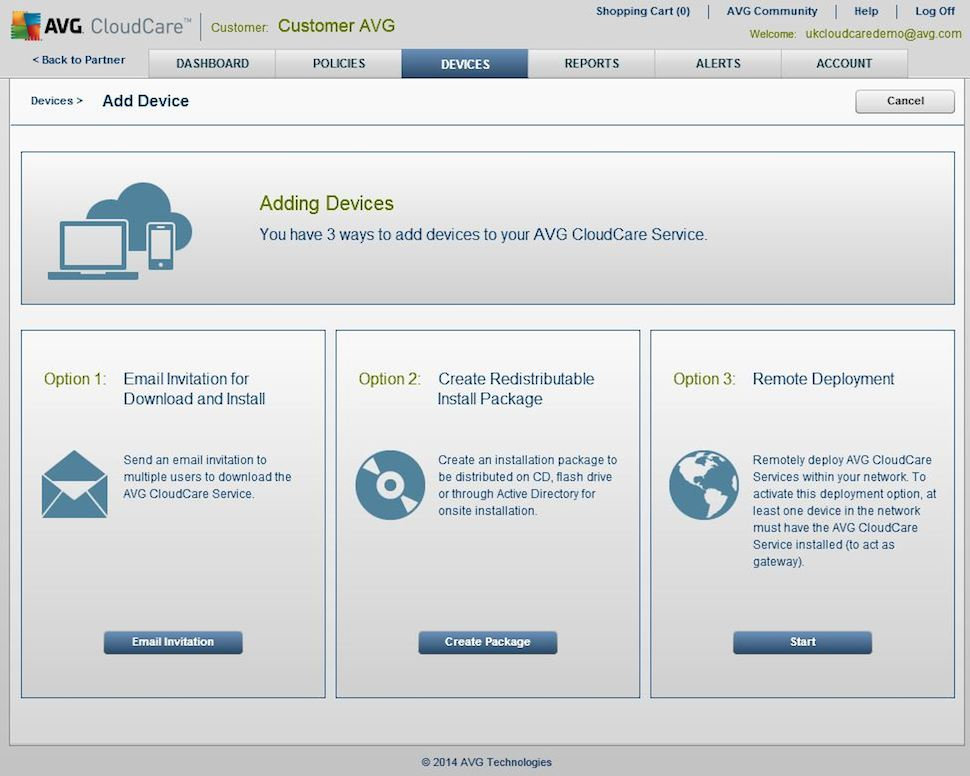Click the envelope icon for email invitation
Image resolution: width=970 pixels, height=776 pixels.
[x=74, y=484]
